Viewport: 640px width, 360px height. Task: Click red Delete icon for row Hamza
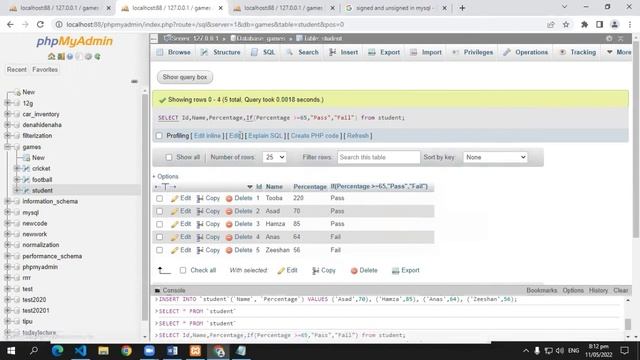pyautogui.click(x=229, y=224)
